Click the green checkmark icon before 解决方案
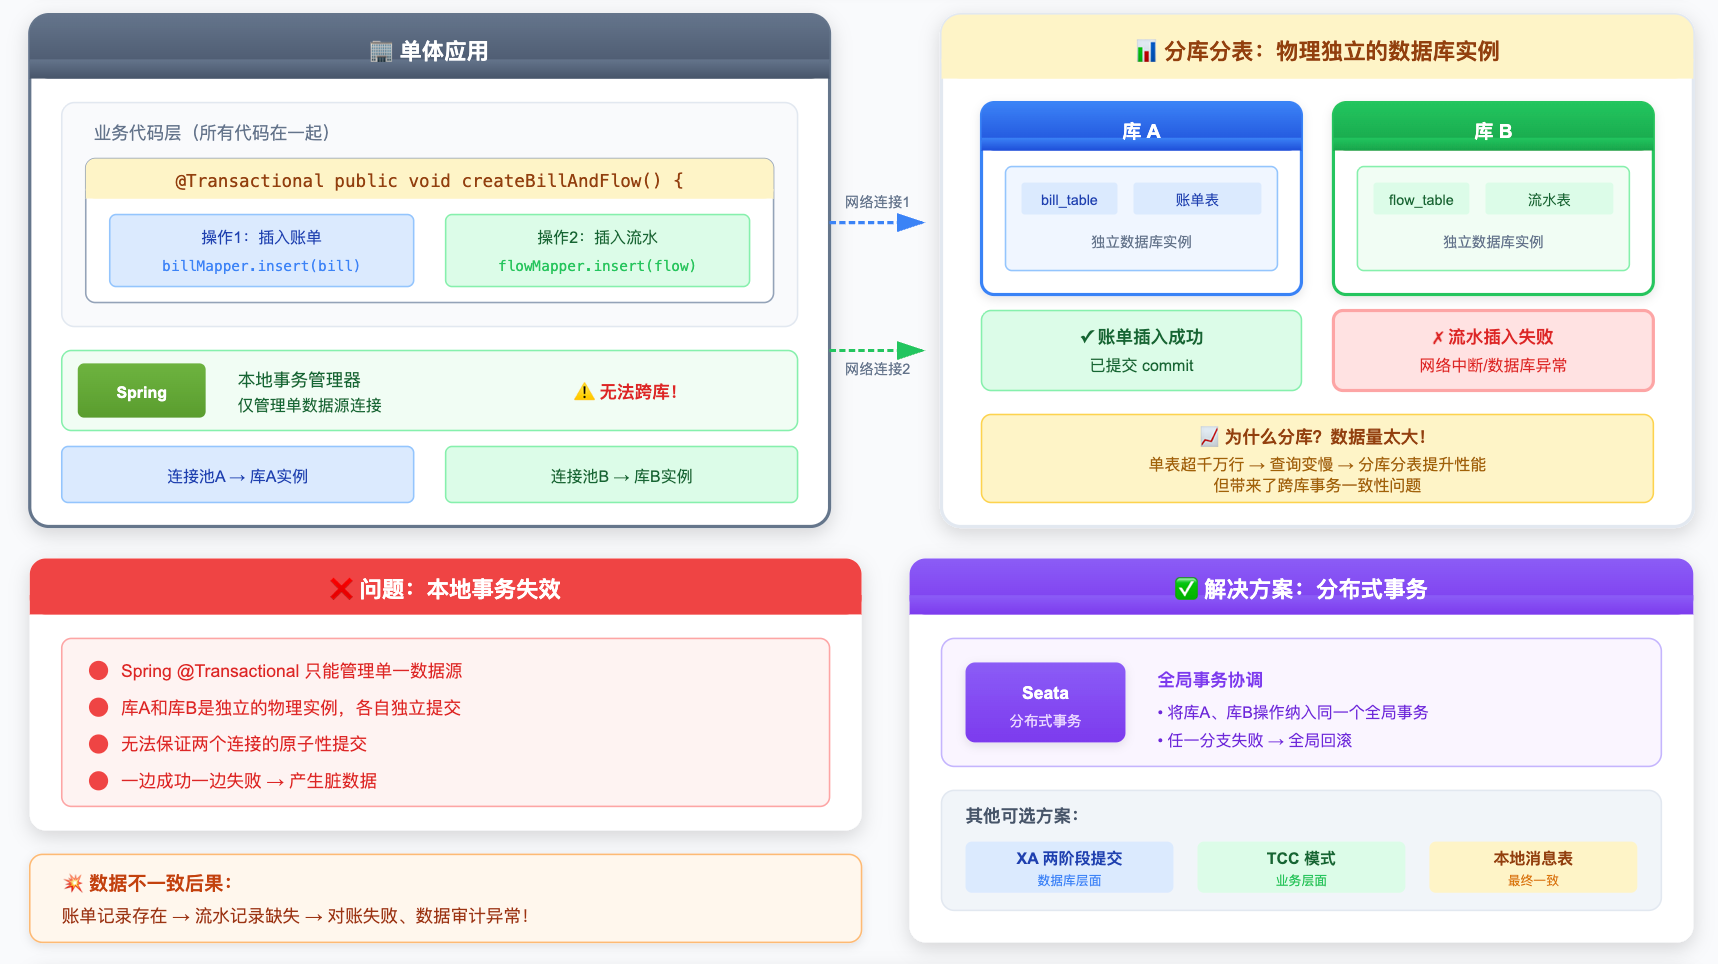Screen dimensions: 1718x964 [1186, 589]
